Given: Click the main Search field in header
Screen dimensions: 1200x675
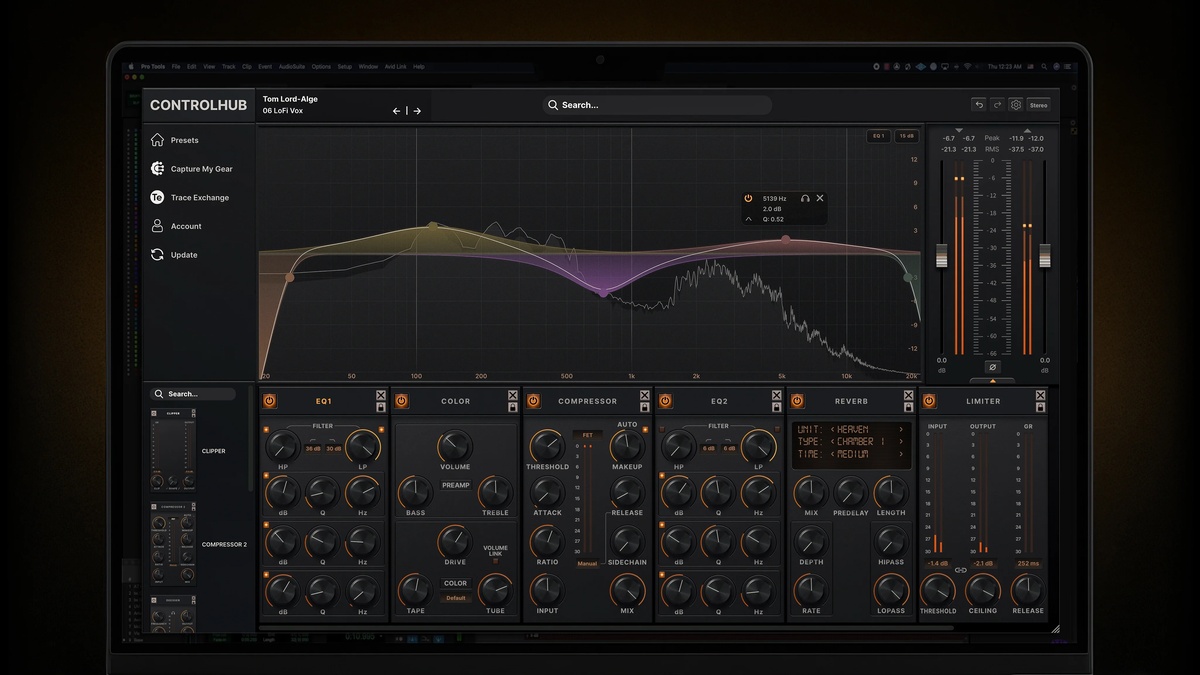Looking at the screenshot, I should 657,105.
